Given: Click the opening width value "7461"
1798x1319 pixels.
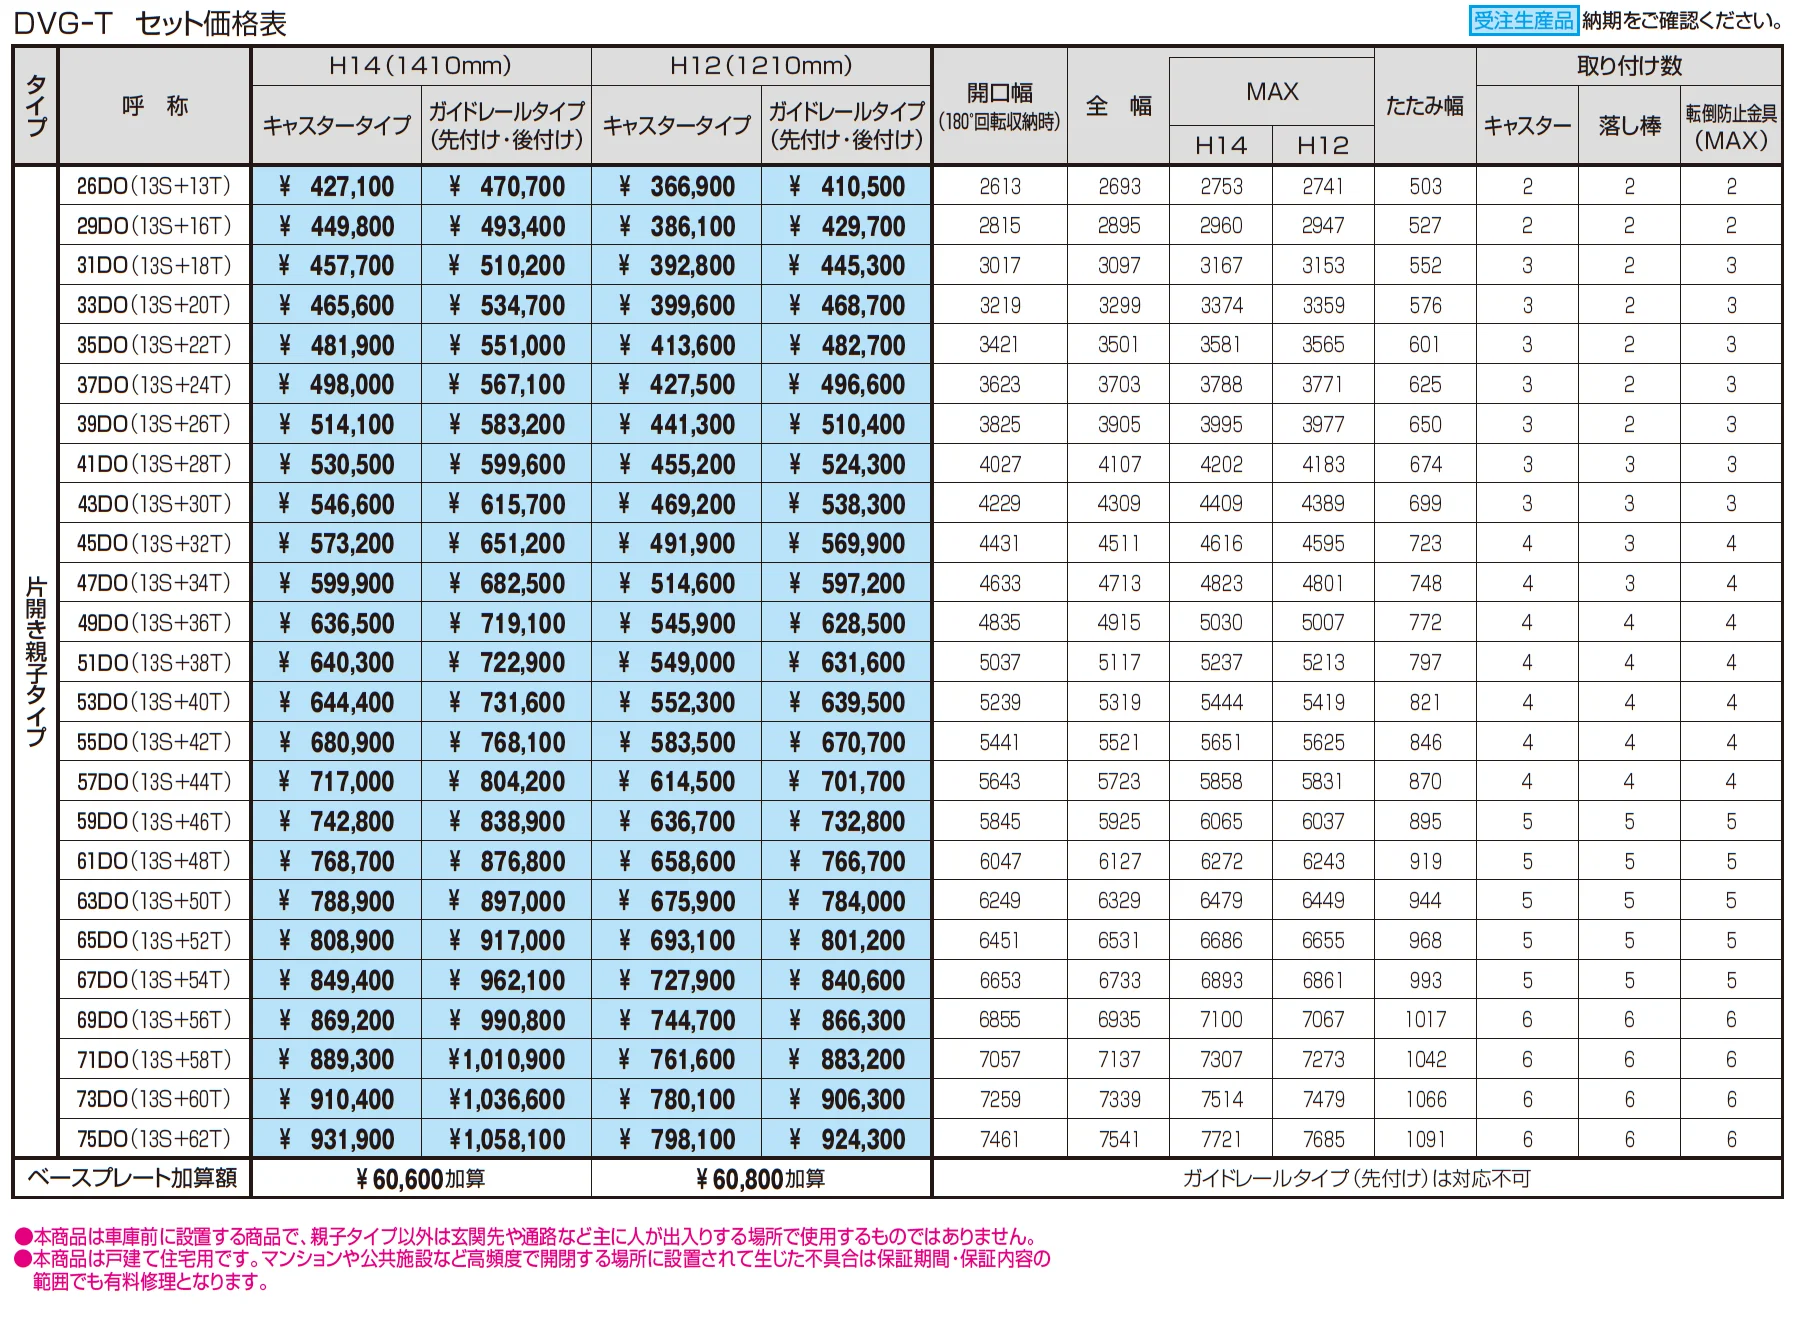Looking at the screenshot, I should point(1000,1139).
